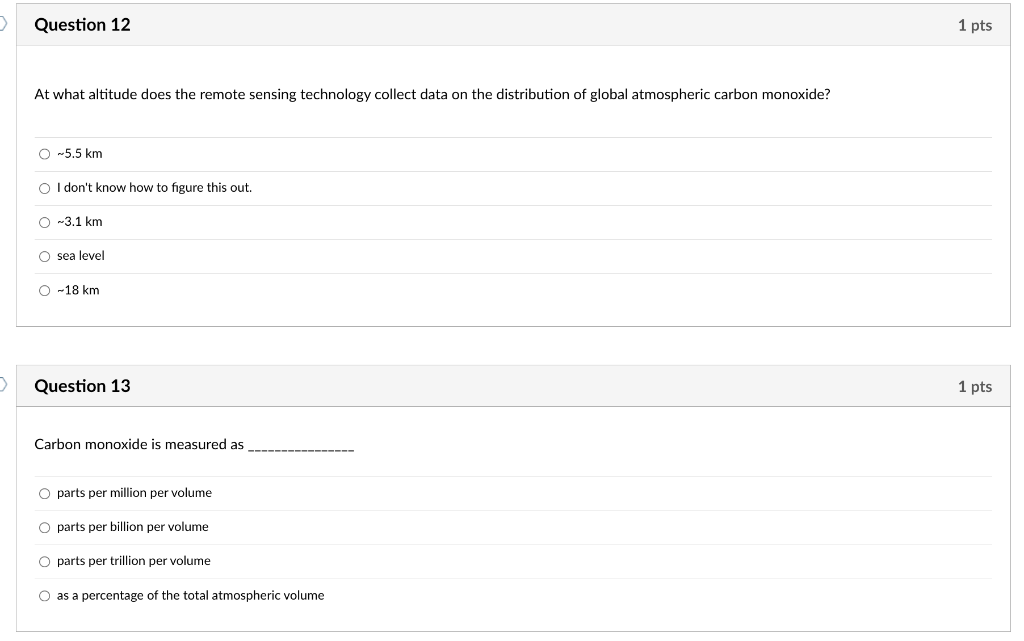The image size is (1024, 641).
Task: Select 'parts per billion per volume' radio button
Action: coord(44,527)
